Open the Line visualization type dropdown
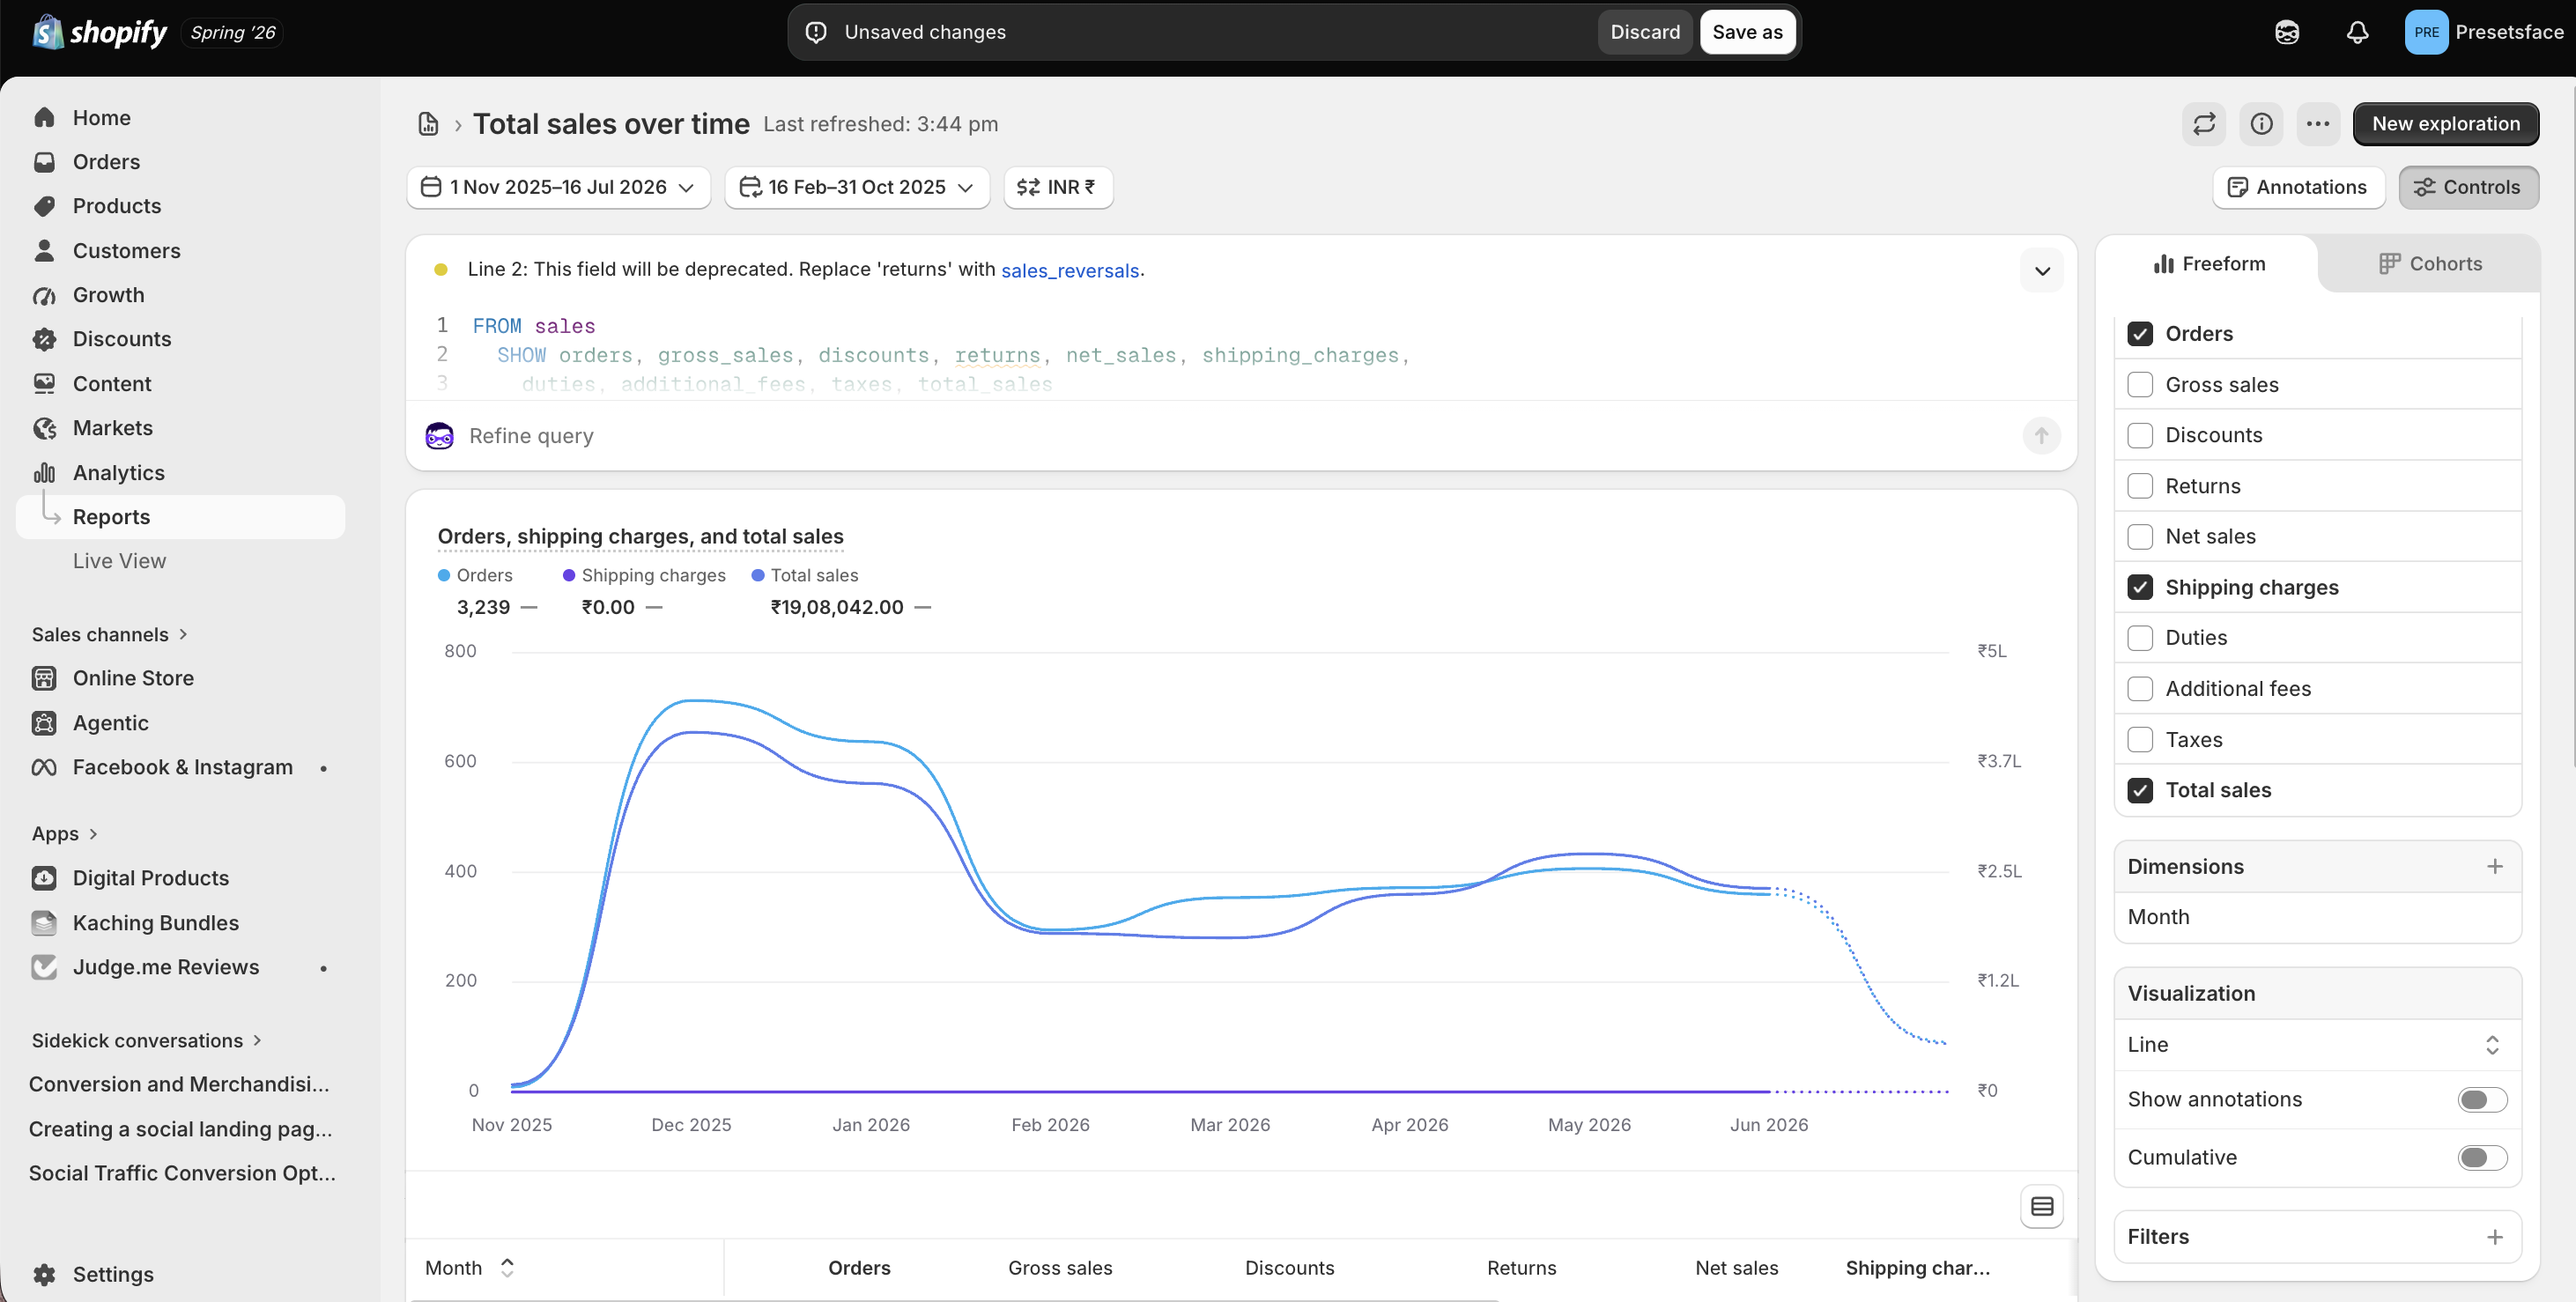This screenshot has height=1302, width=2576. coord(2316,1044)
